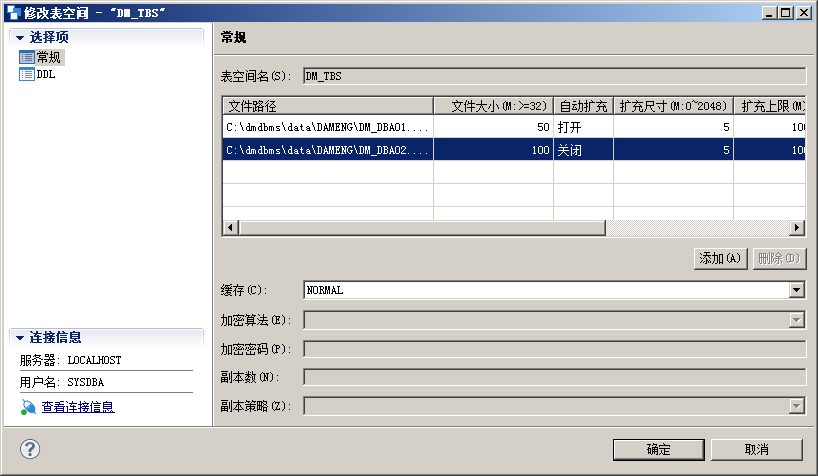Click the 表空间名 field containing DM_TBS
The height and width of the screenshot is (476, 818).
click(555, 76)
